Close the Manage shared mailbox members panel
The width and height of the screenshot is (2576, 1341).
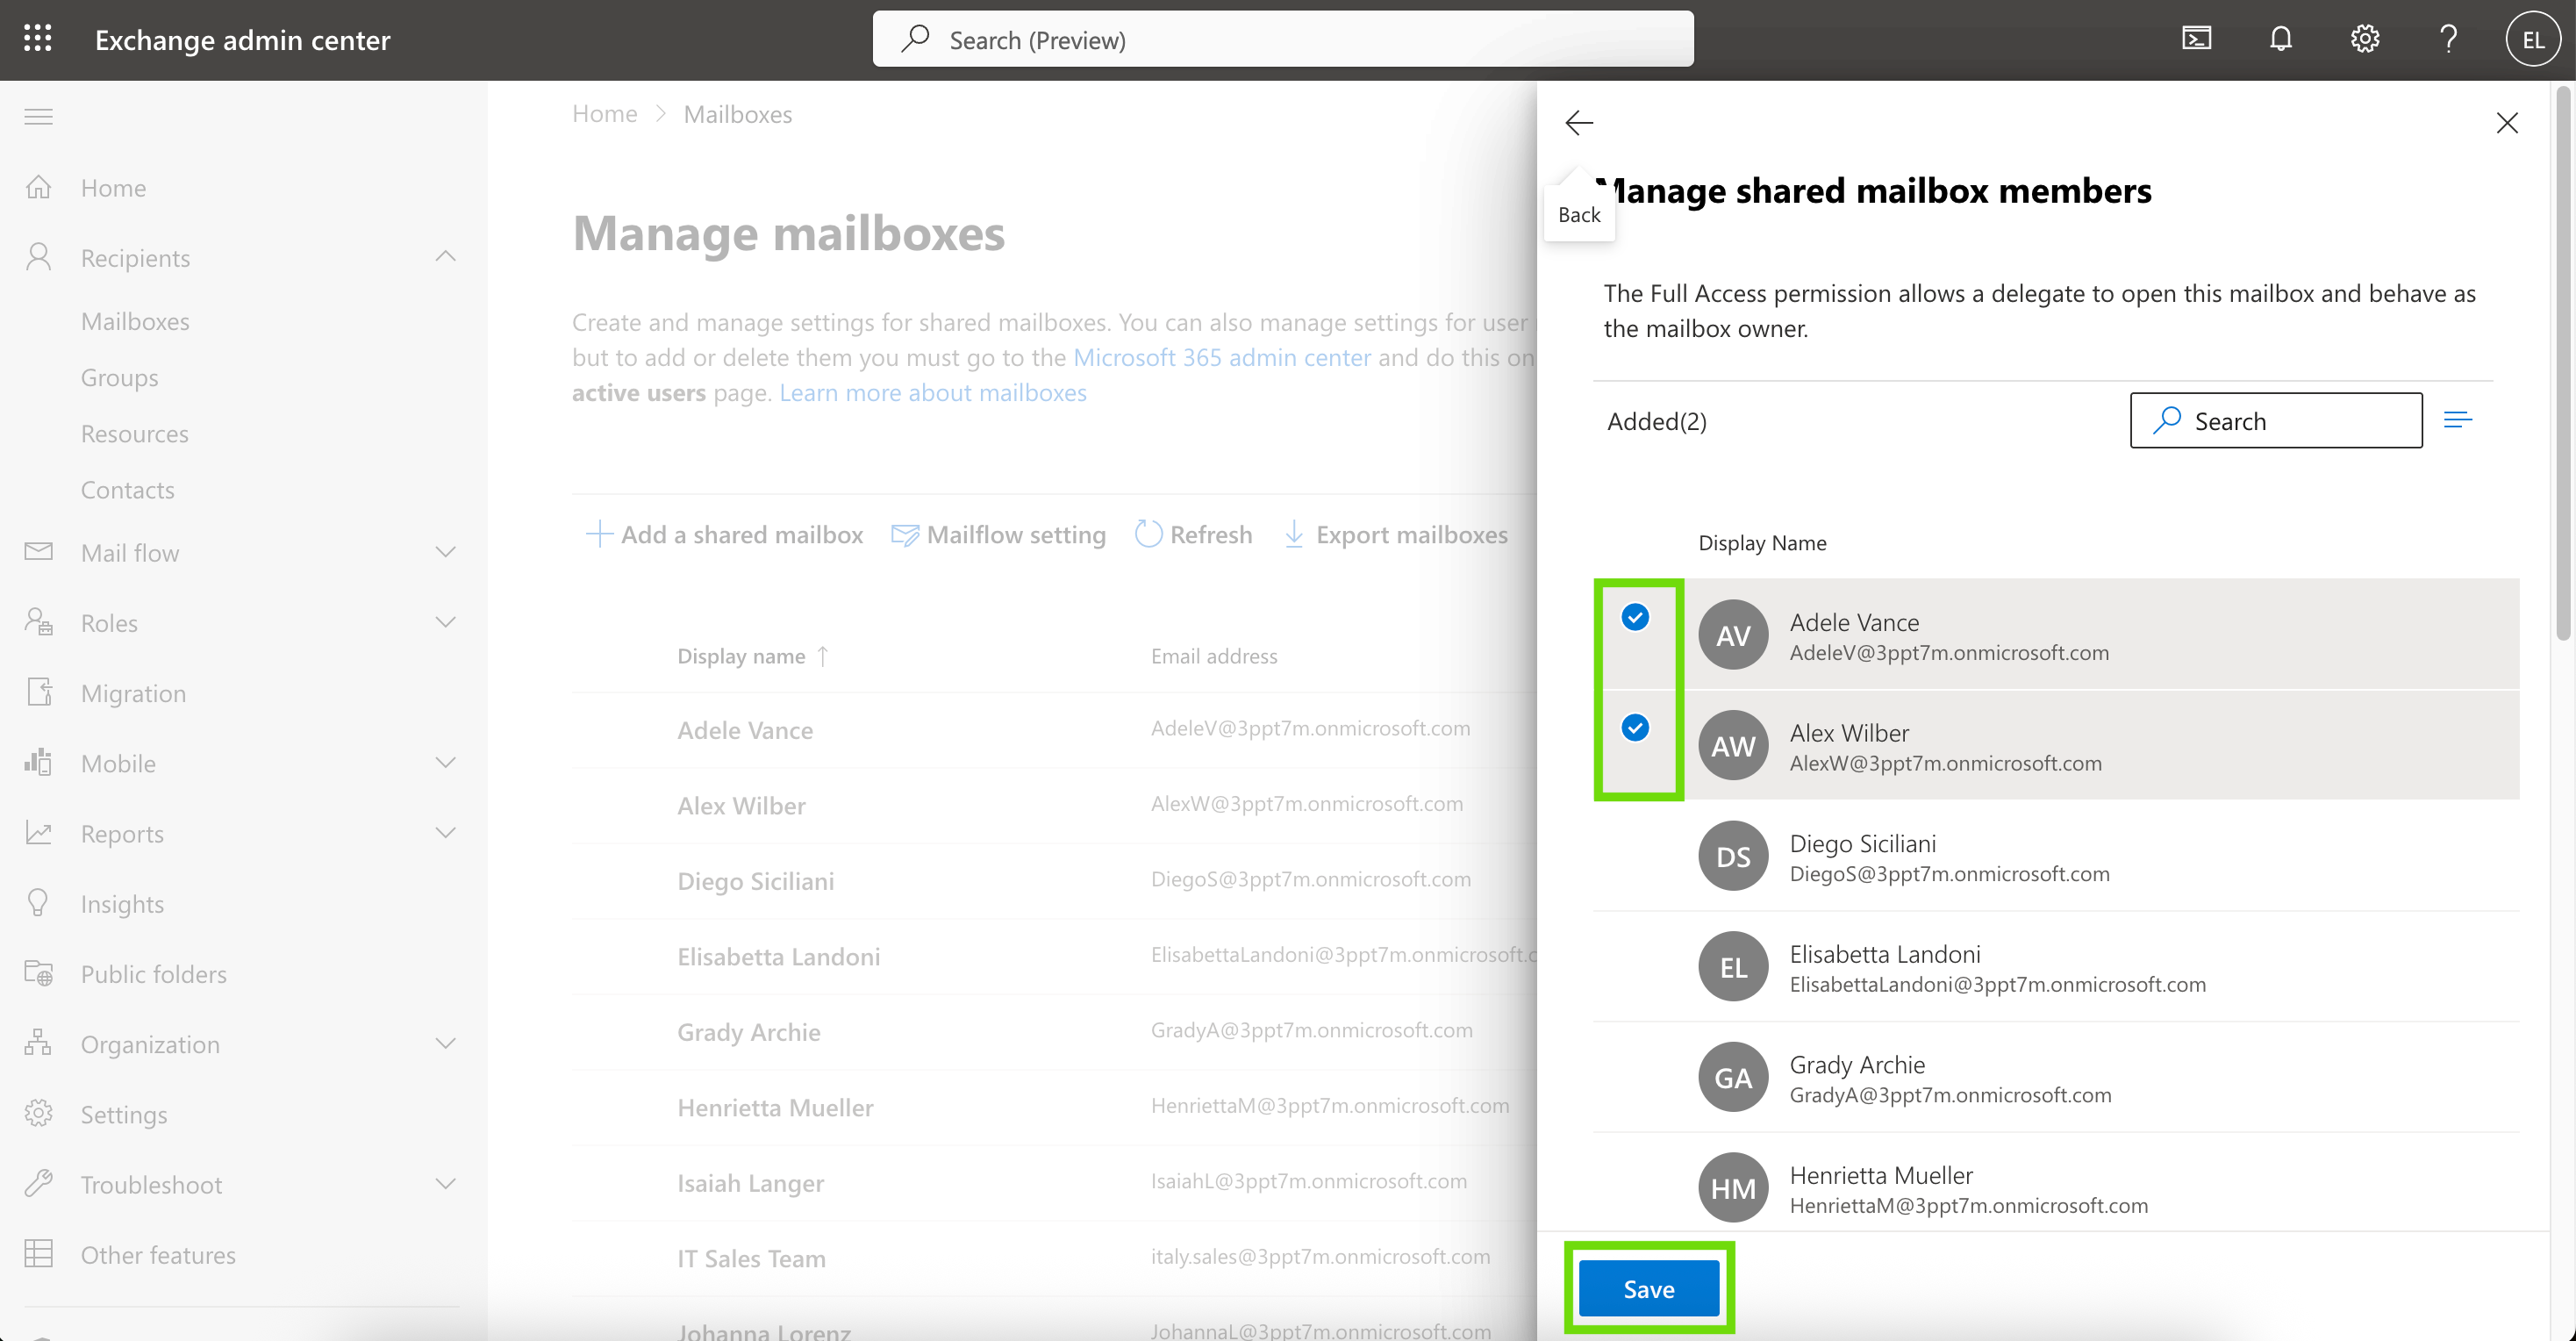tap(2507, 122)
